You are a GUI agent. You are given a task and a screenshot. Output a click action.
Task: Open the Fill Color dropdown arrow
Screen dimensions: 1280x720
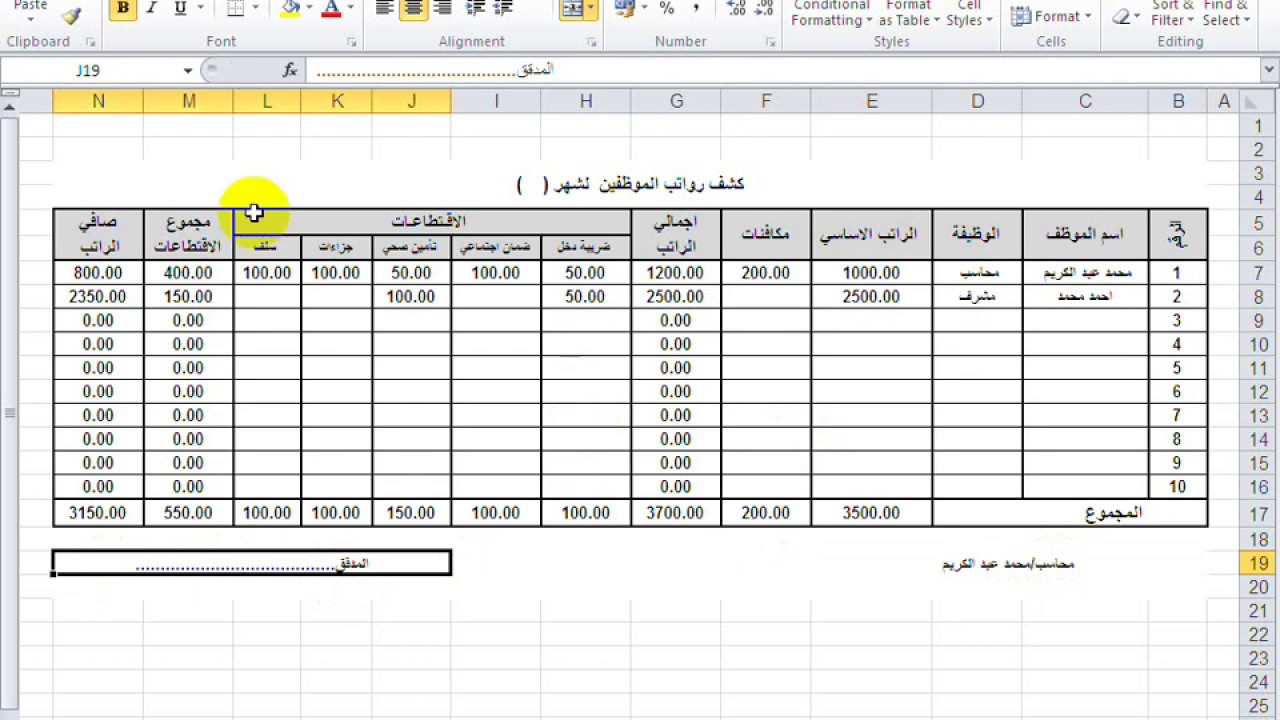click(x=311, y=9)
